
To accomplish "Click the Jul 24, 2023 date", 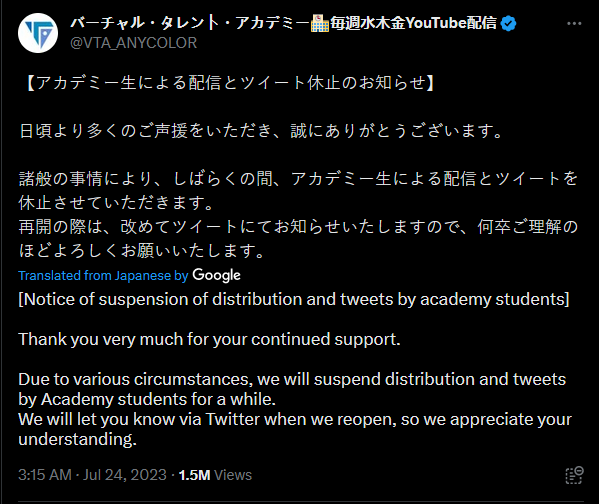I will tap(125, 475).
